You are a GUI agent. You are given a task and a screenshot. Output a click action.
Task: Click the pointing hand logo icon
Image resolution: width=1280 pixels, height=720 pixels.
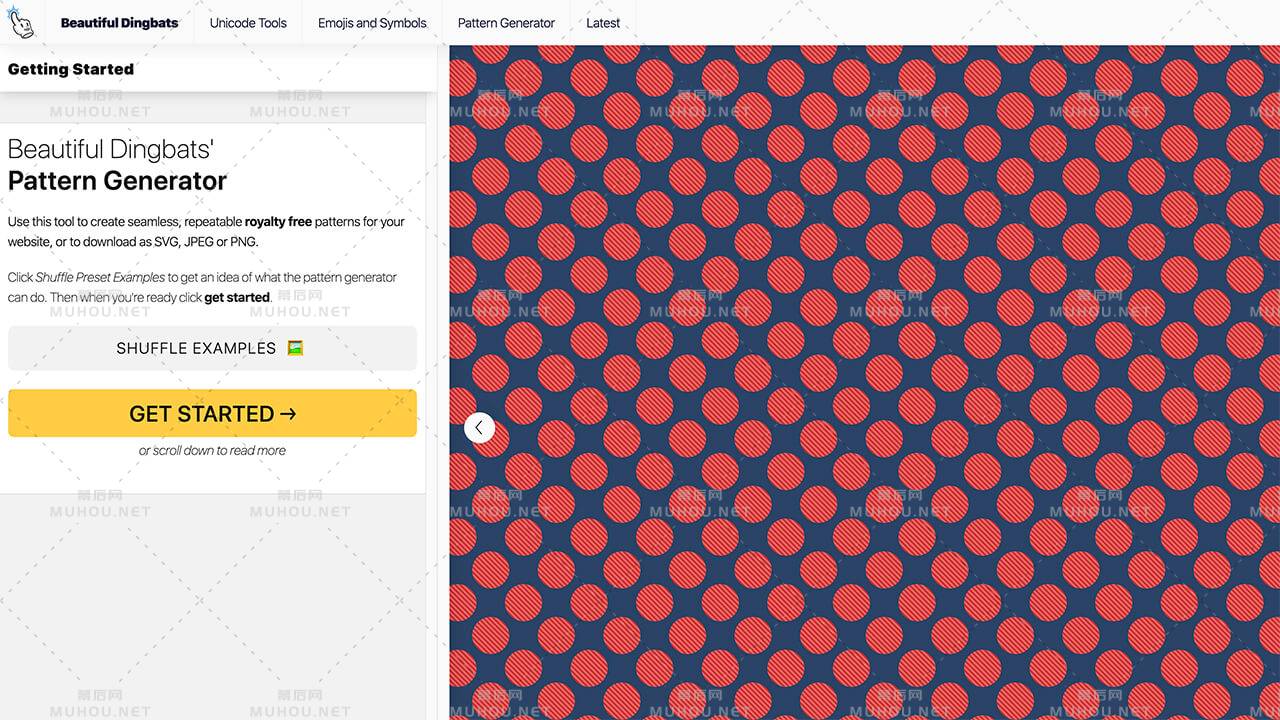click(21, 22)
